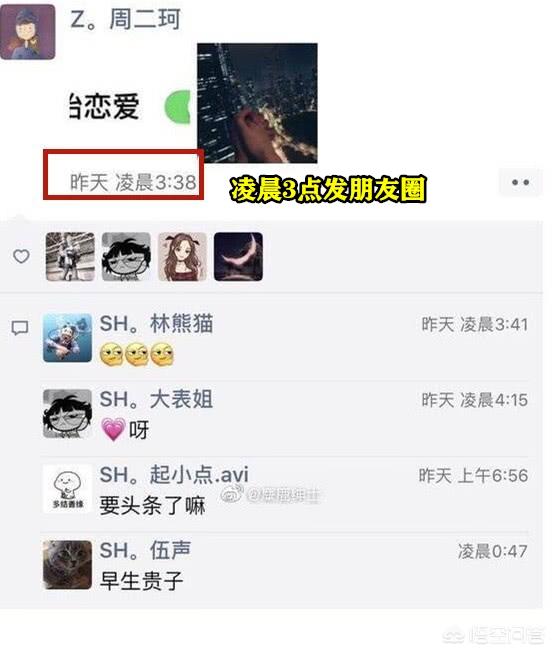Tap the comment bubble icon
The height and width of the screenshot is (654, 555).
point(20,328)
